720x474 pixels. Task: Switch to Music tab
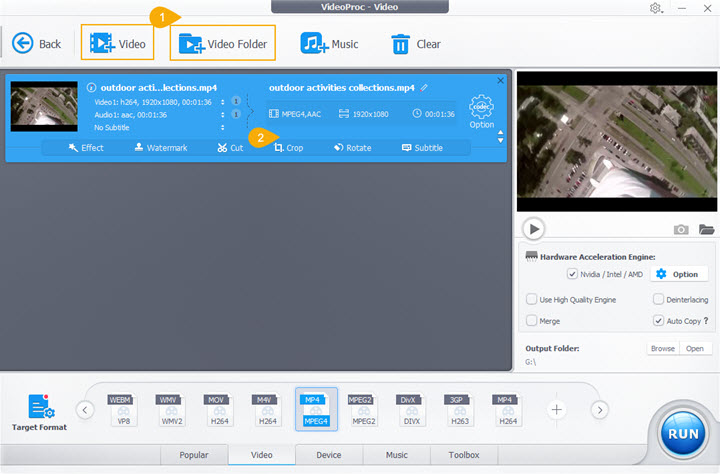397,455
